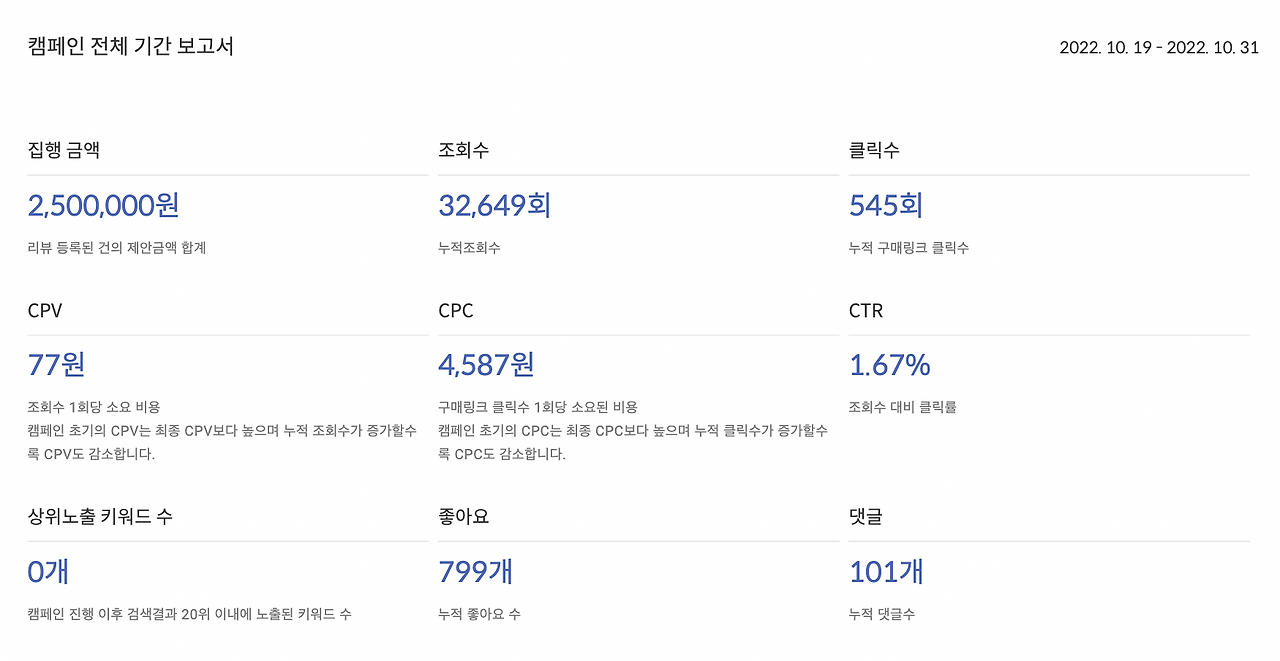Click the 조회수 heading
Viewport: 1280px width, 661px height.
464,150
